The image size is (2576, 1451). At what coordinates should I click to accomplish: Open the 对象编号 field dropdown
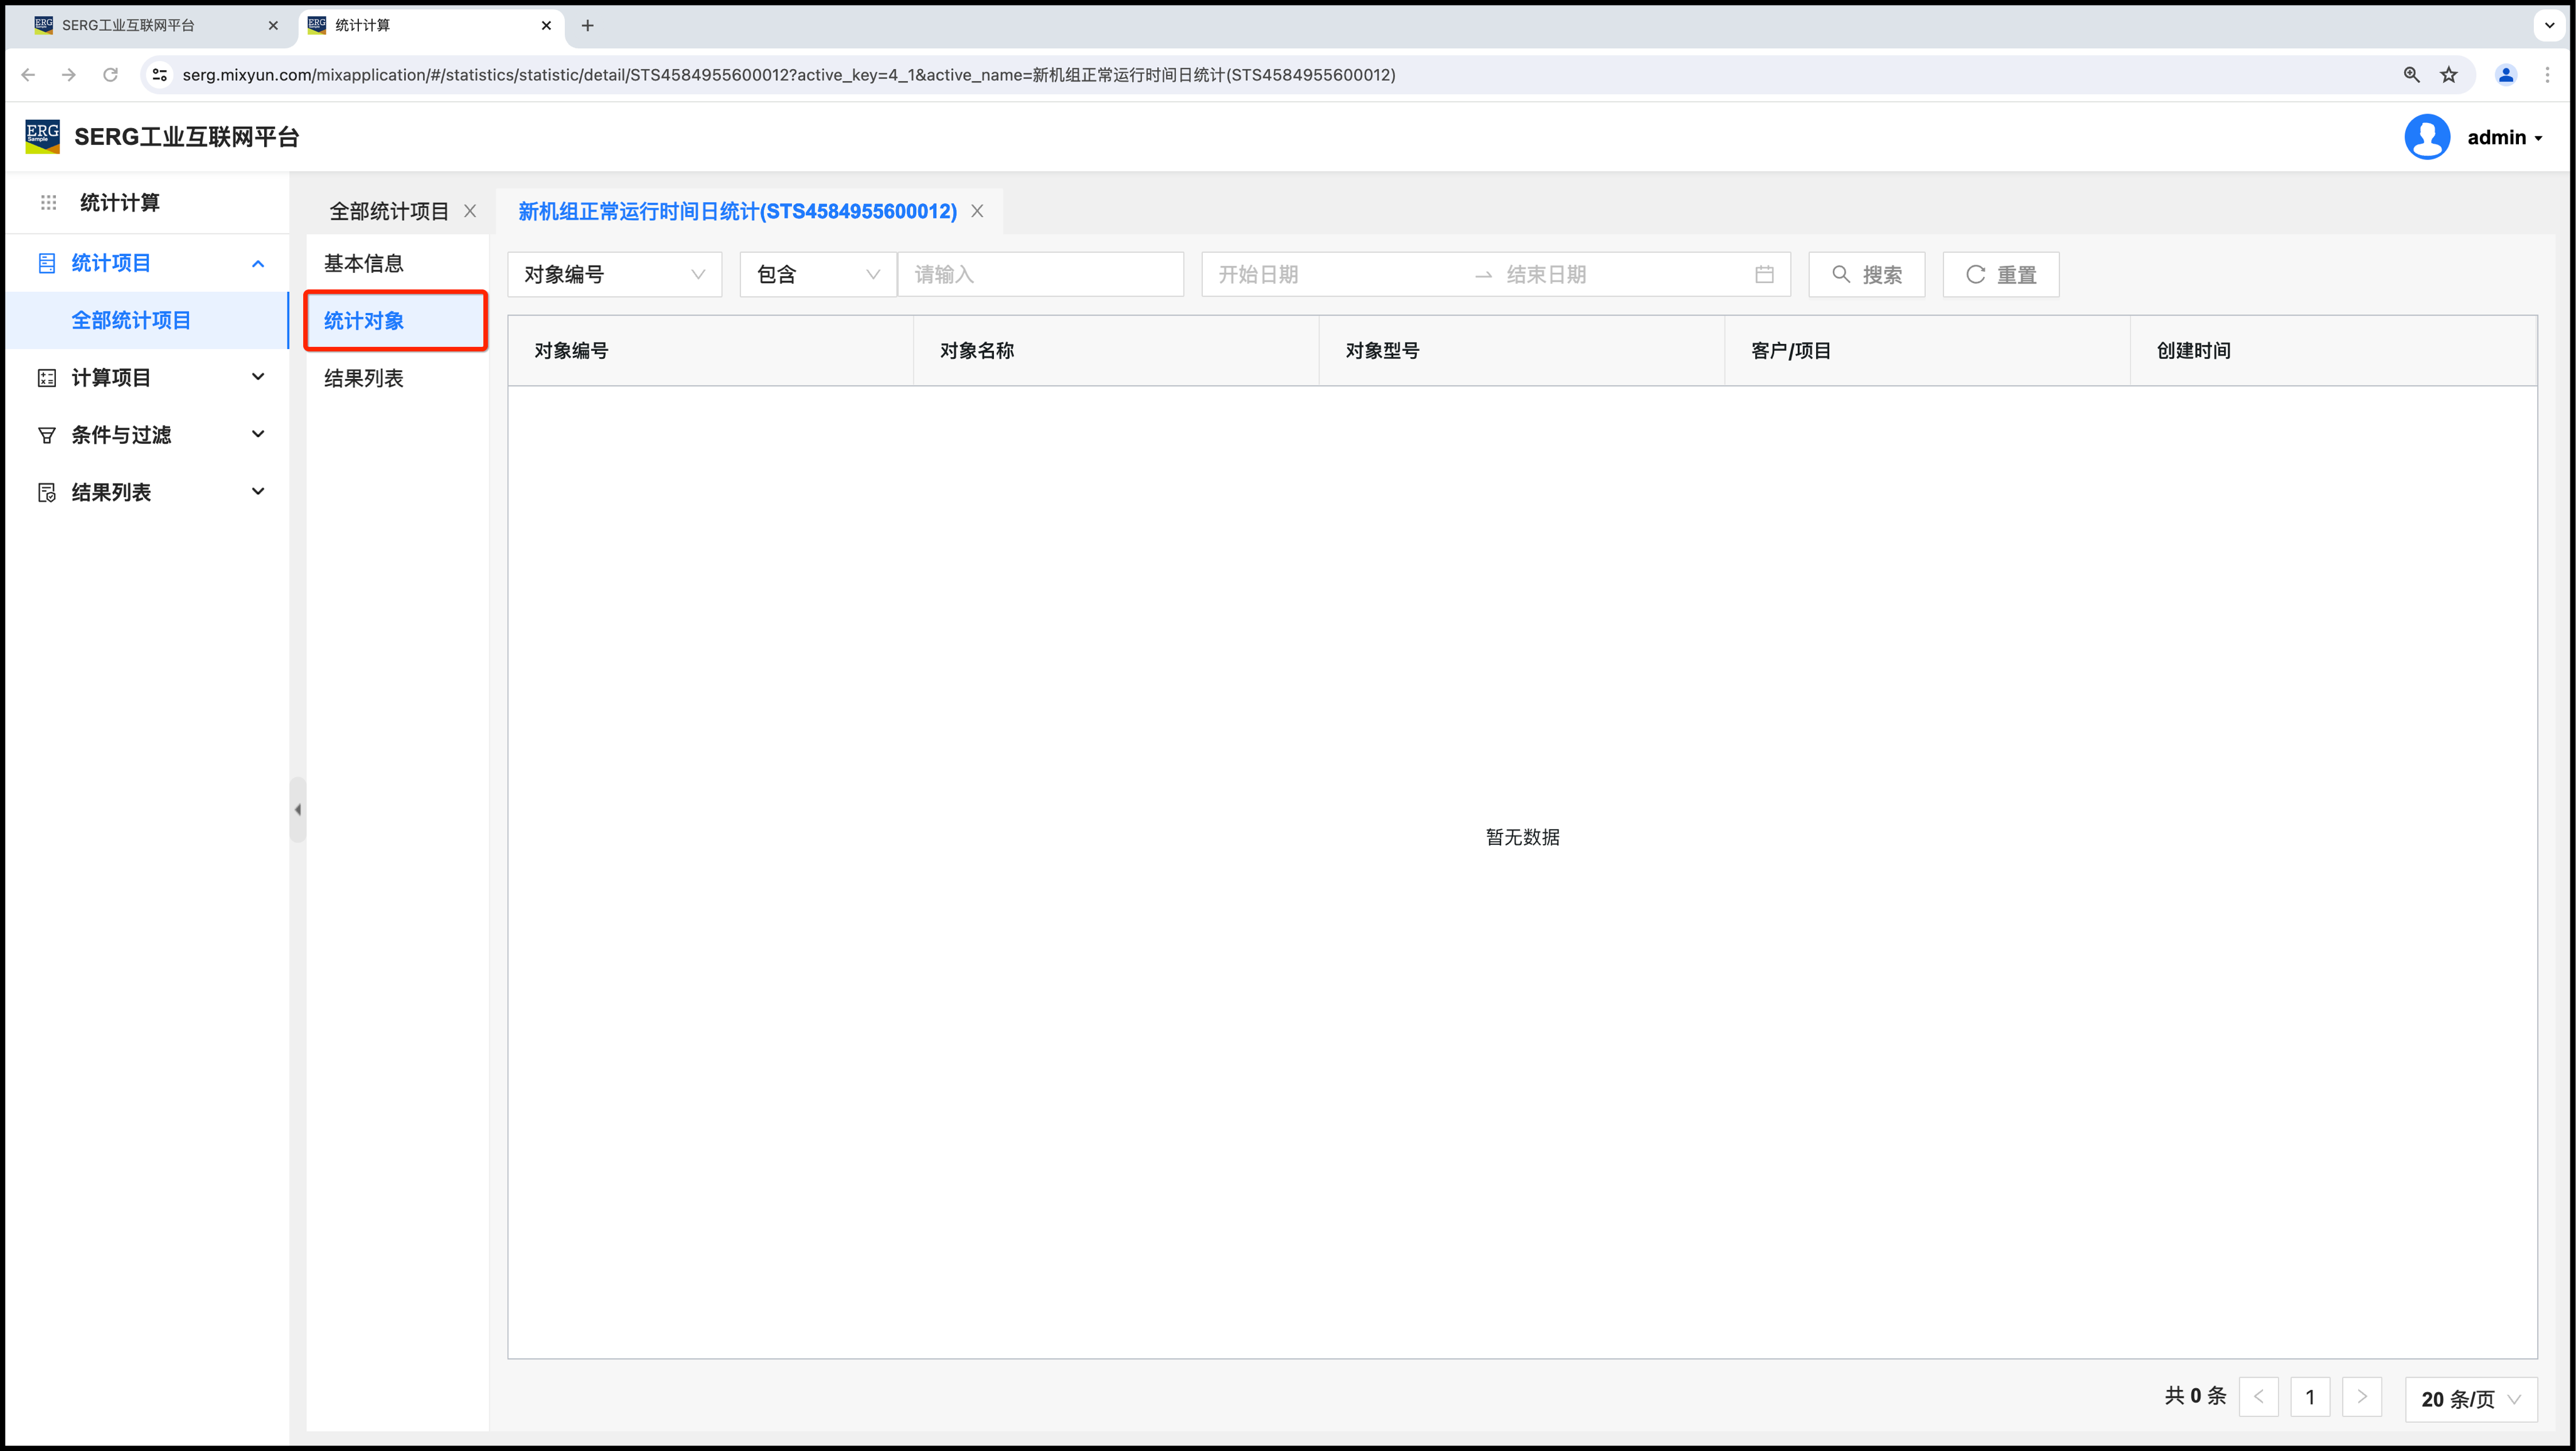point(614,274)
